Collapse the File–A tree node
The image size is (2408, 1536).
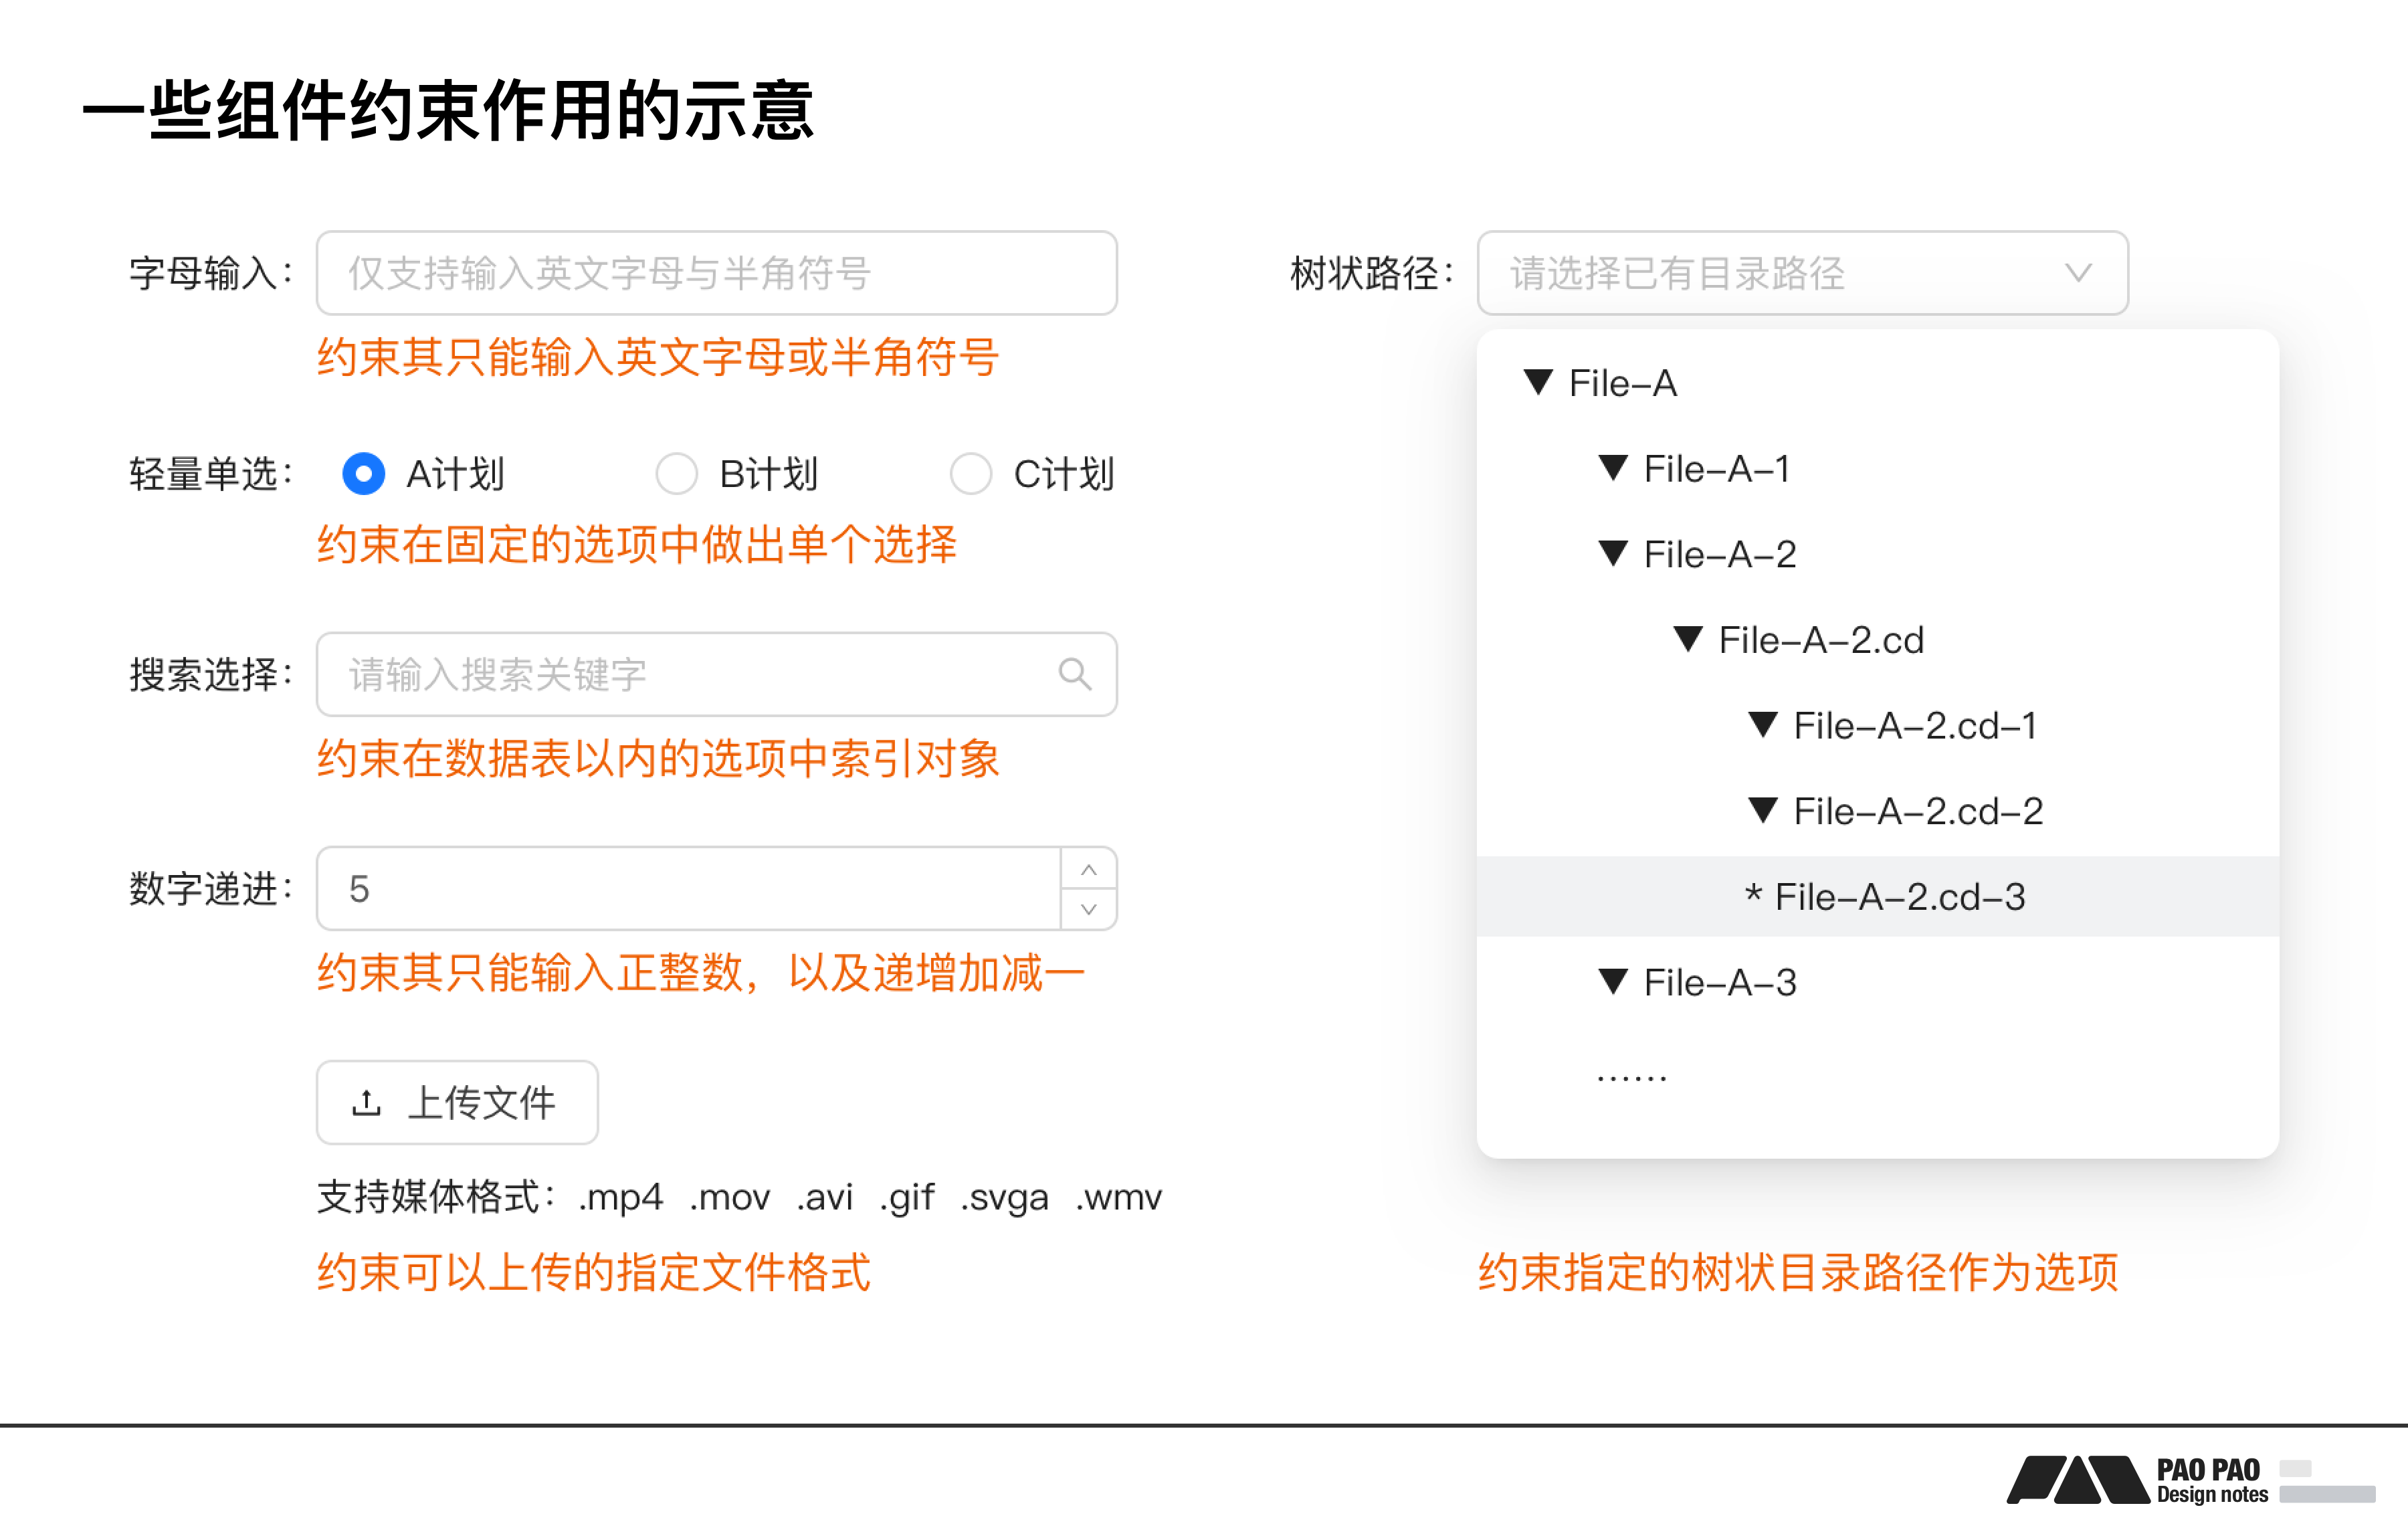(x=1538, y=382)
